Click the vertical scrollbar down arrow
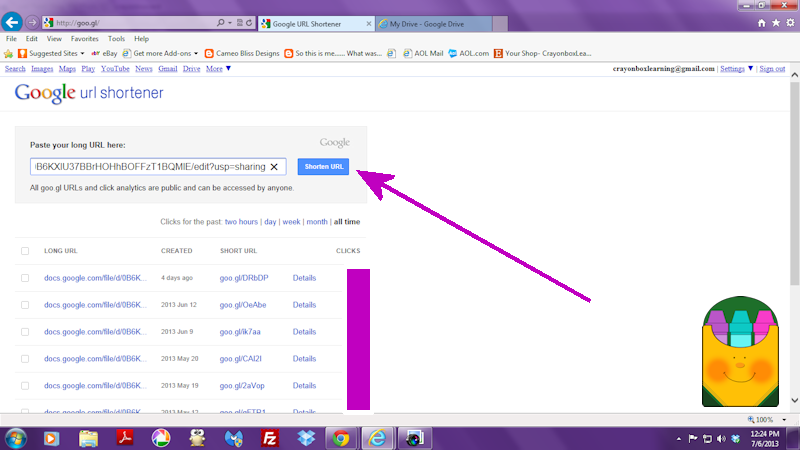 coord(794,401)
